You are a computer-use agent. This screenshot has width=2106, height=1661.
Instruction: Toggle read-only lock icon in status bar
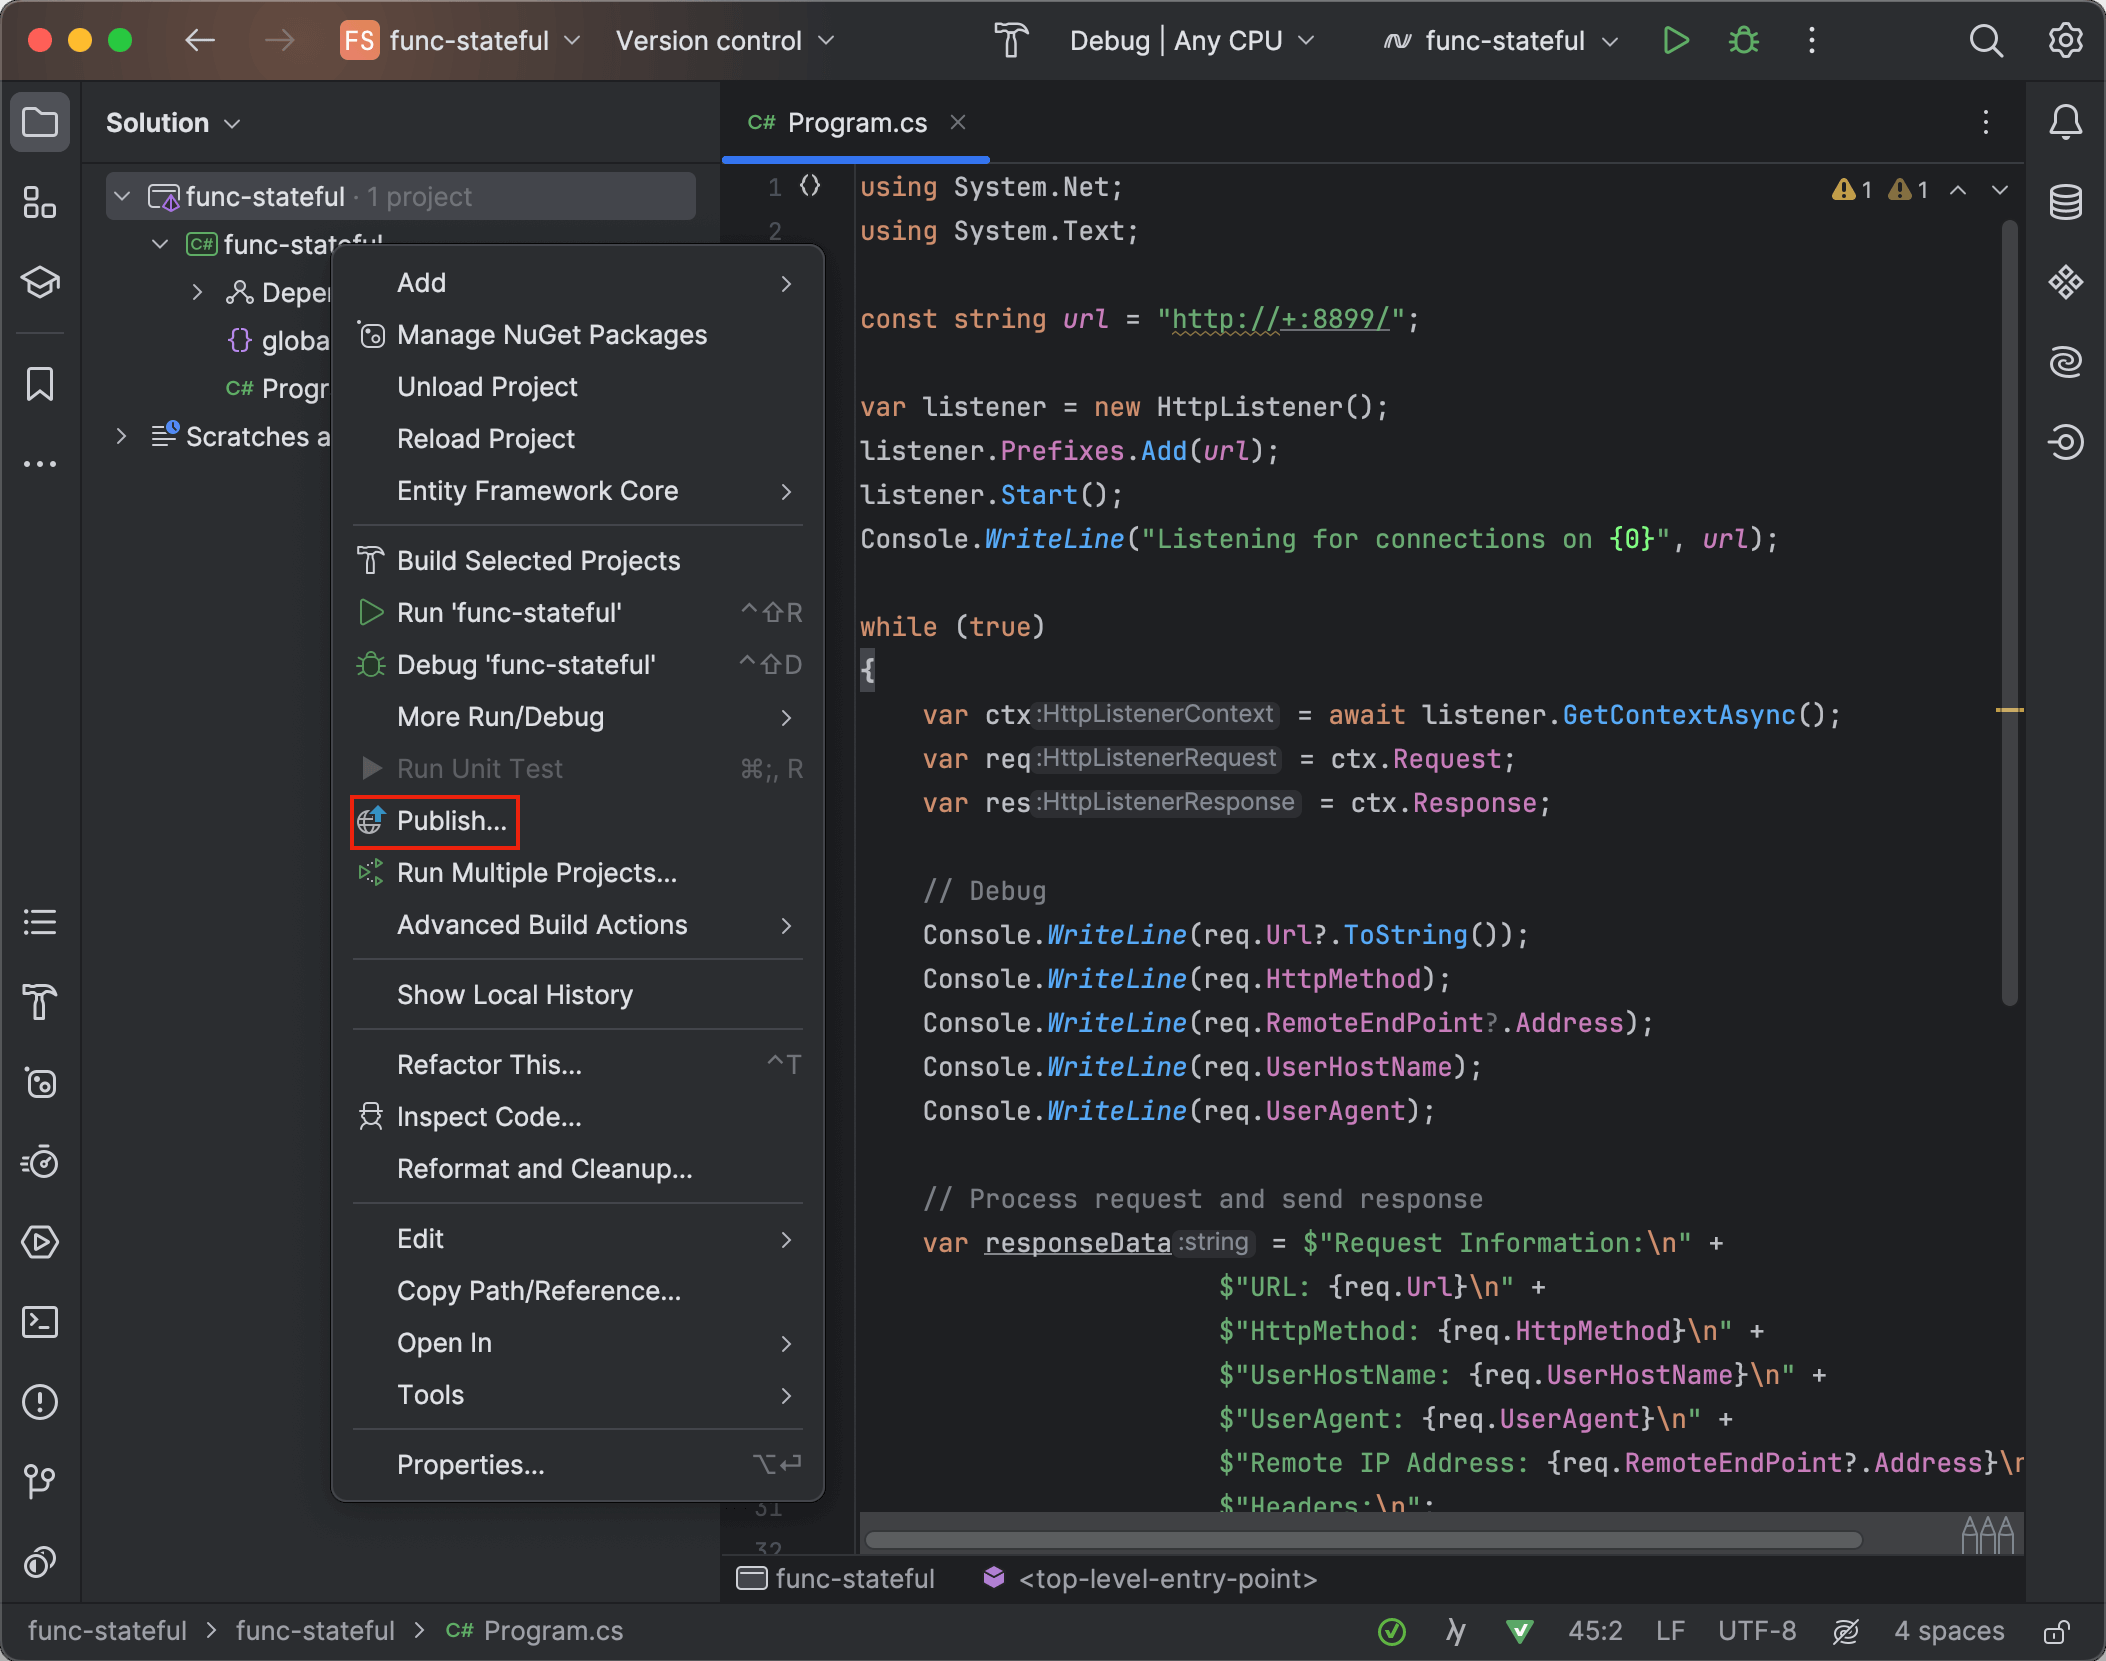point(2056,1632)
